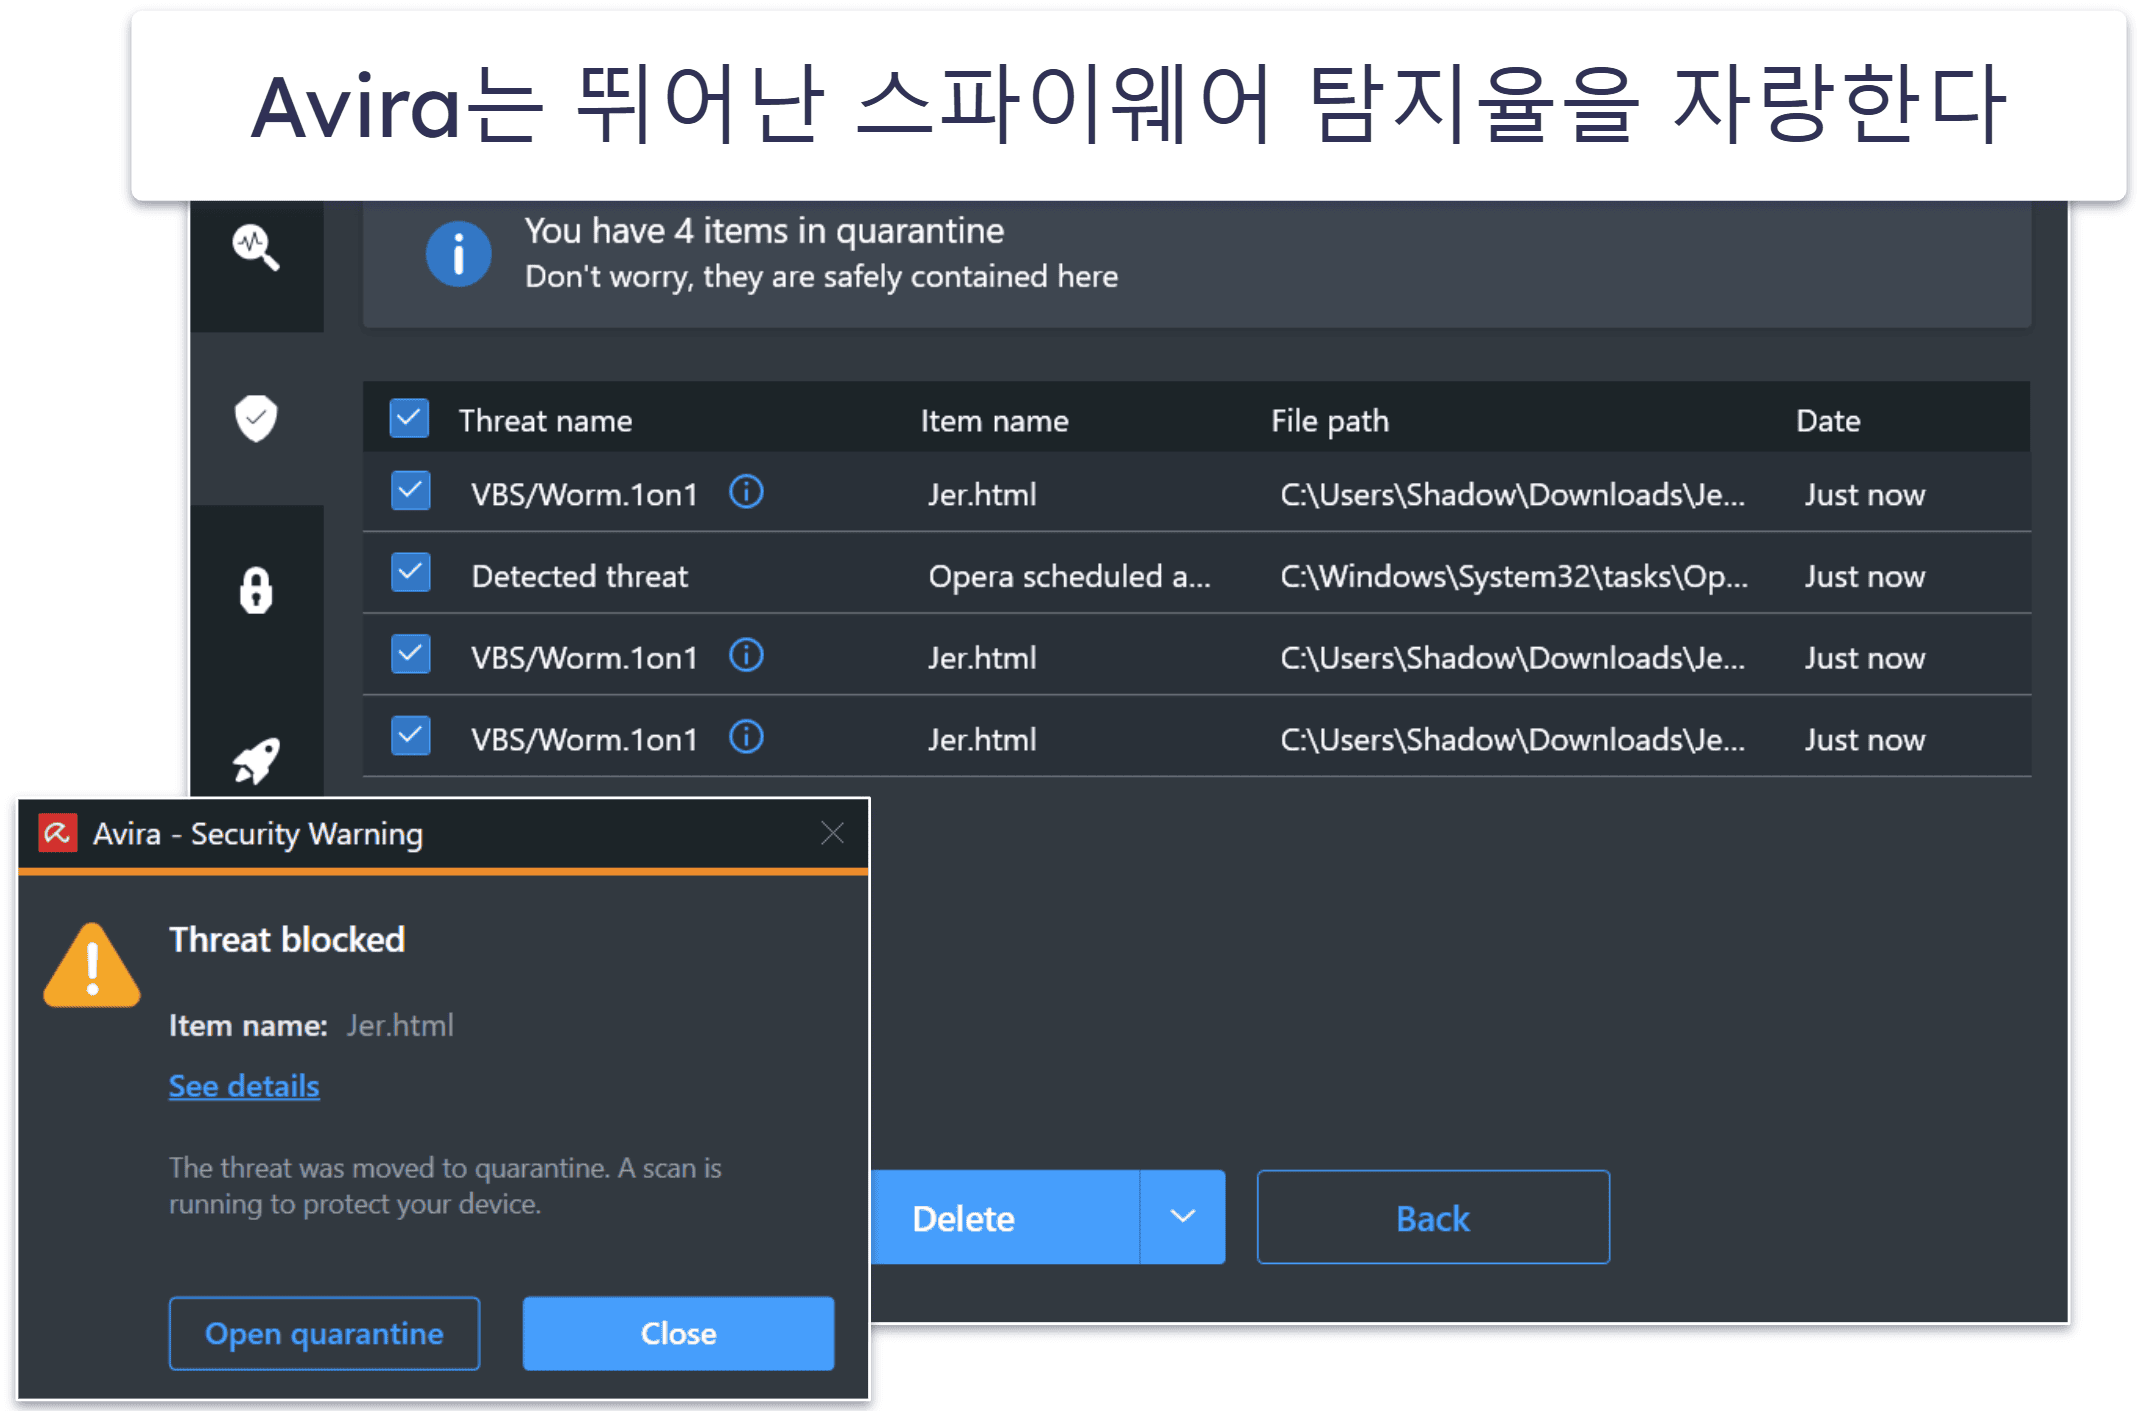Click the orange warning triangle icon
Image resolution: width=2137 pixels, height=1411 pixels.
coord(92,966)
